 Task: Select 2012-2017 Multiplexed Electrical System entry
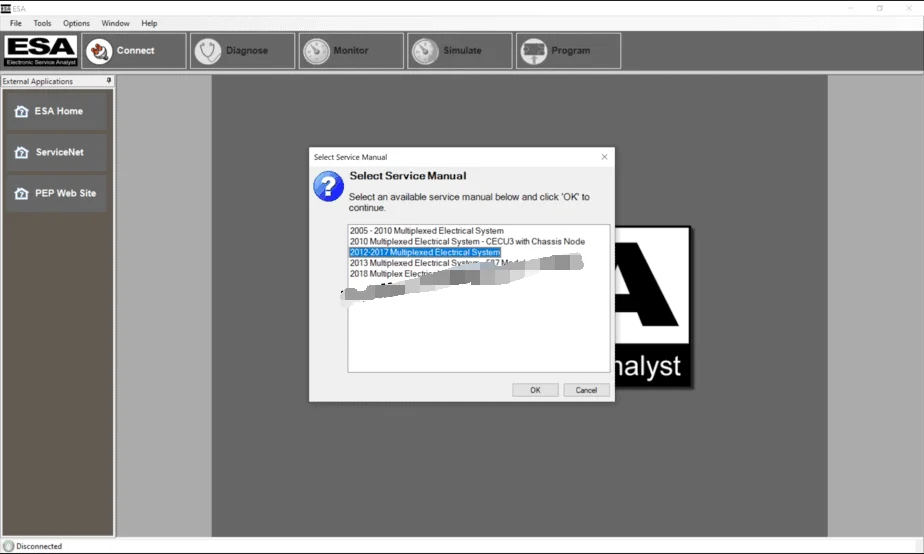(x=425, y=252)
